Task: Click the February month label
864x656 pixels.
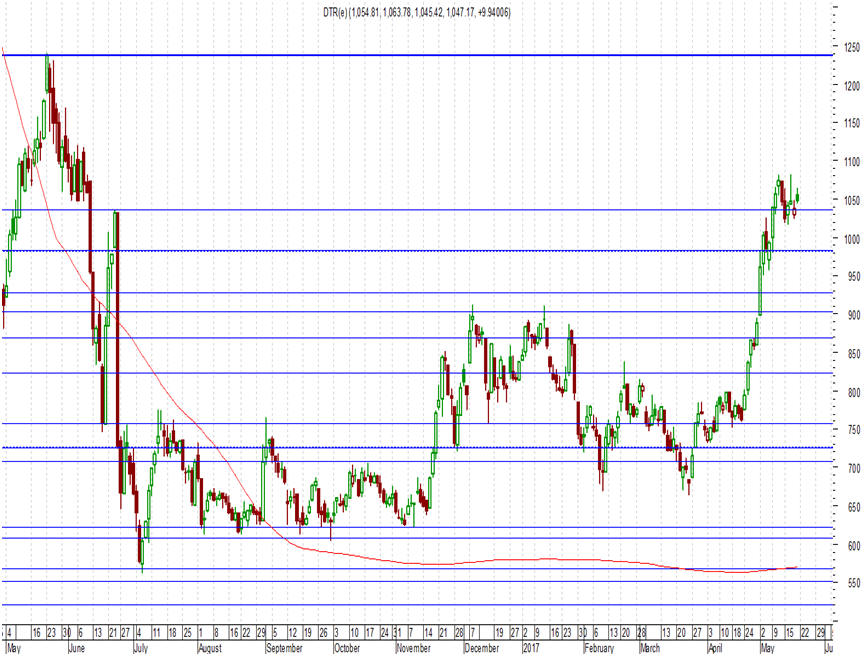Action: 598,648
